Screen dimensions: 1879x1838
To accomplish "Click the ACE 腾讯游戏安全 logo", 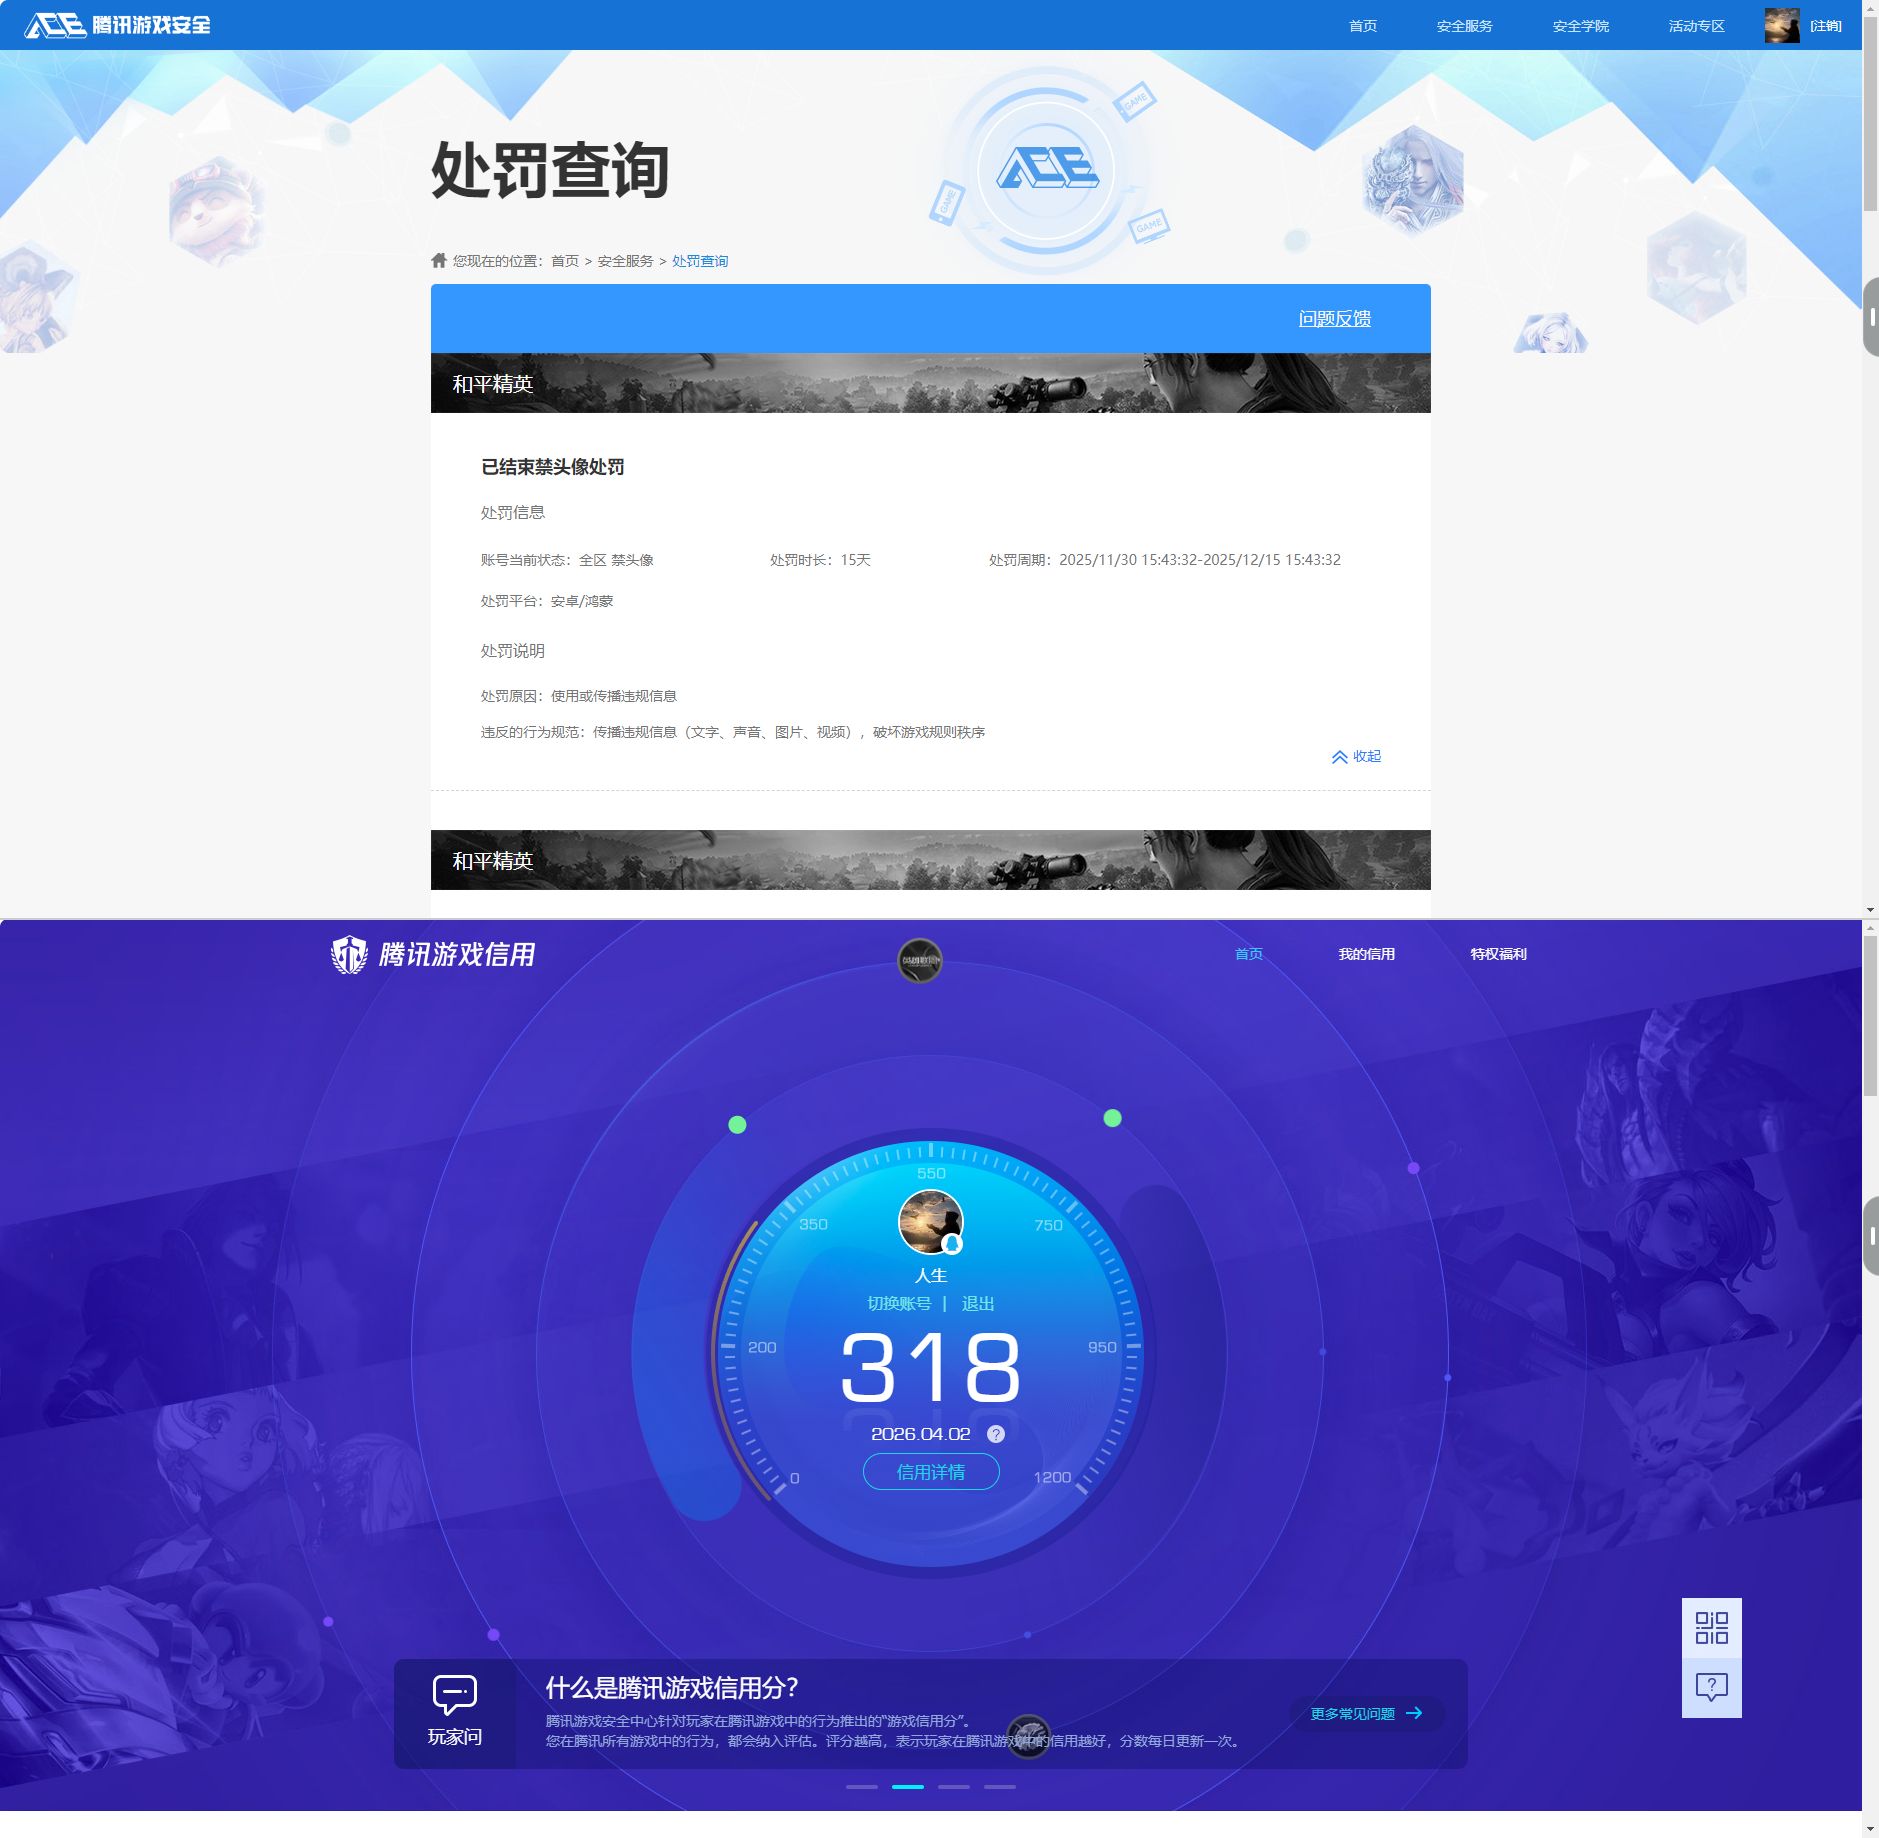I will point(118,24).
